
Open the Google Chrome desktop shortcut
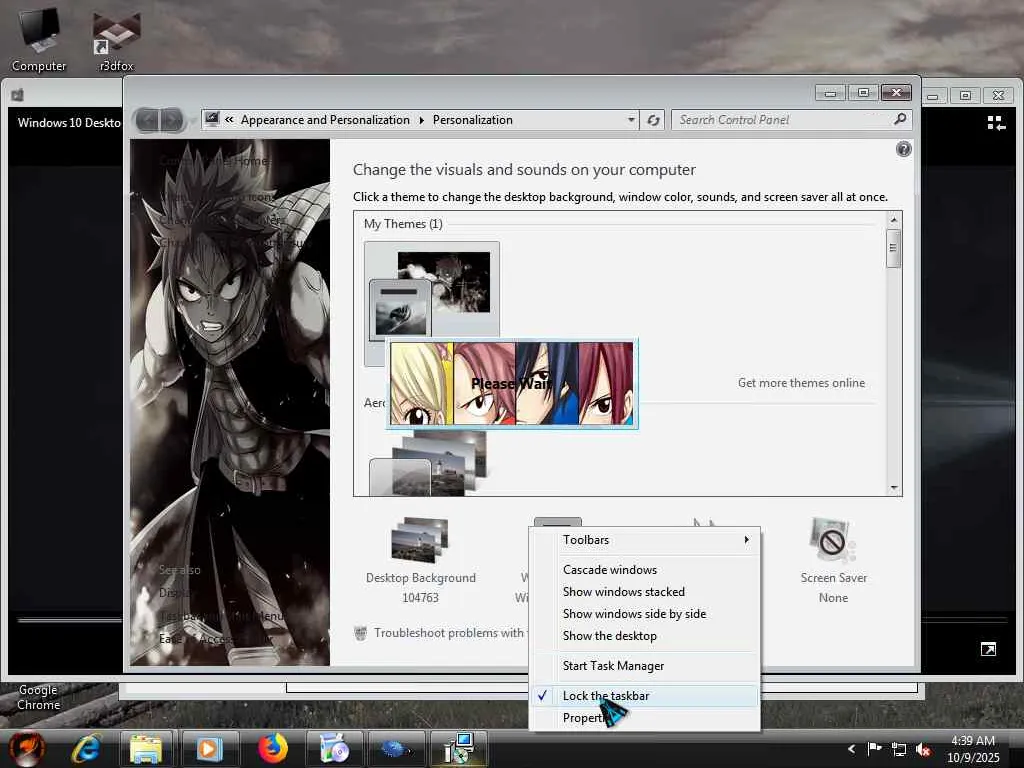click(x=39, y=697)
